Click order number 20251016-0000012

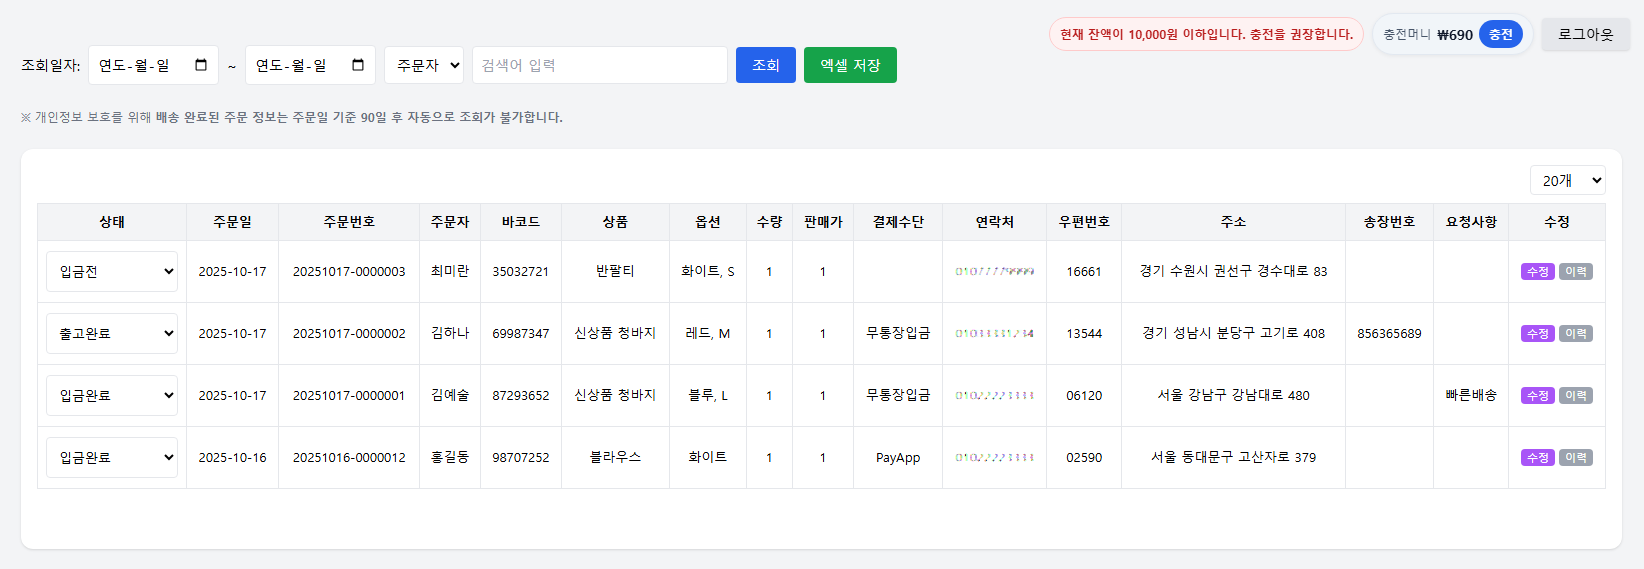(x=349, y=458)
